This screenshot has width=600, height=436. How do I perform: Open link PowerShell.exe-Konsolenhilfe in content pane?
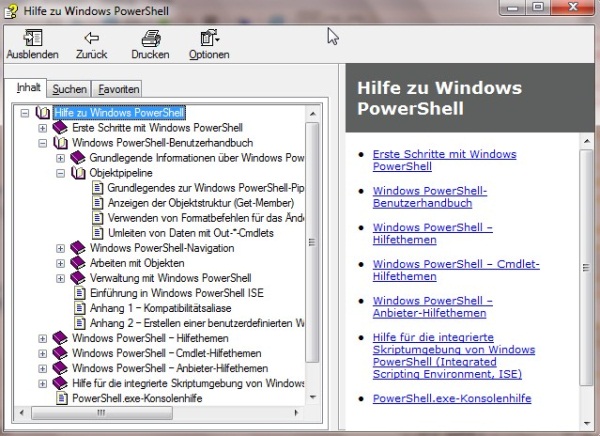452,398
